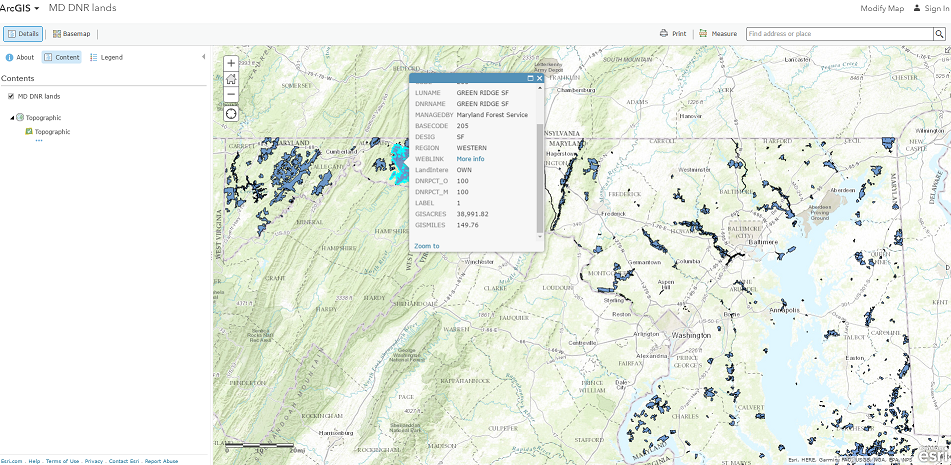Screen dimensions: 951x465
Task: Click the Find address or place field
Action: 839,34
